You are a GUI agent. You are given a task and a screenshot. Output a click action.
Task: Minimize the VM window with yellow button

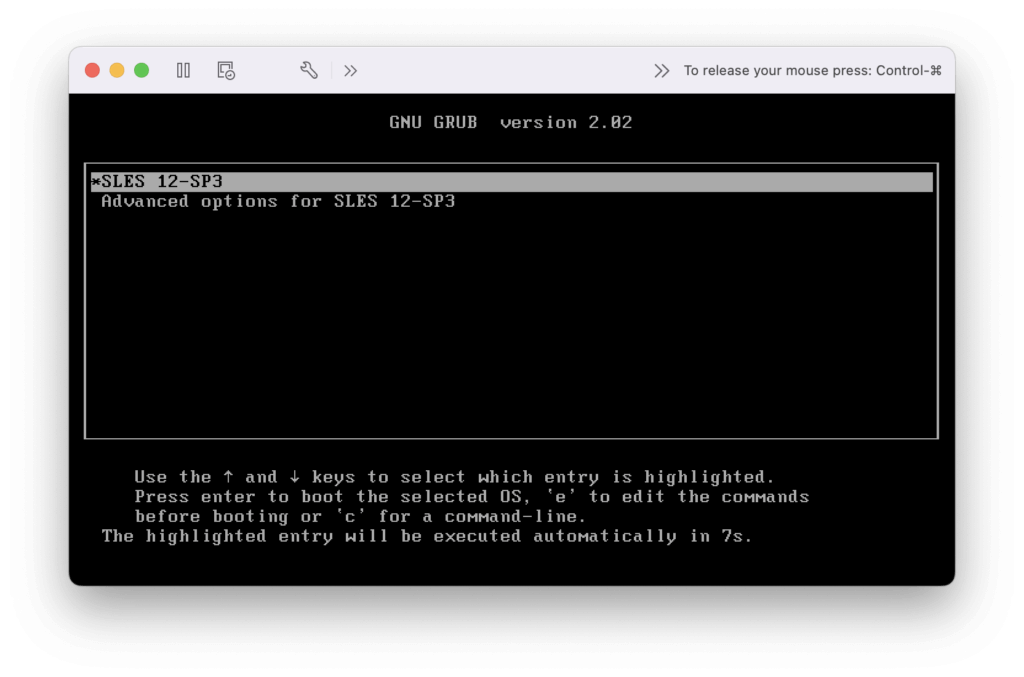point(117,70)
